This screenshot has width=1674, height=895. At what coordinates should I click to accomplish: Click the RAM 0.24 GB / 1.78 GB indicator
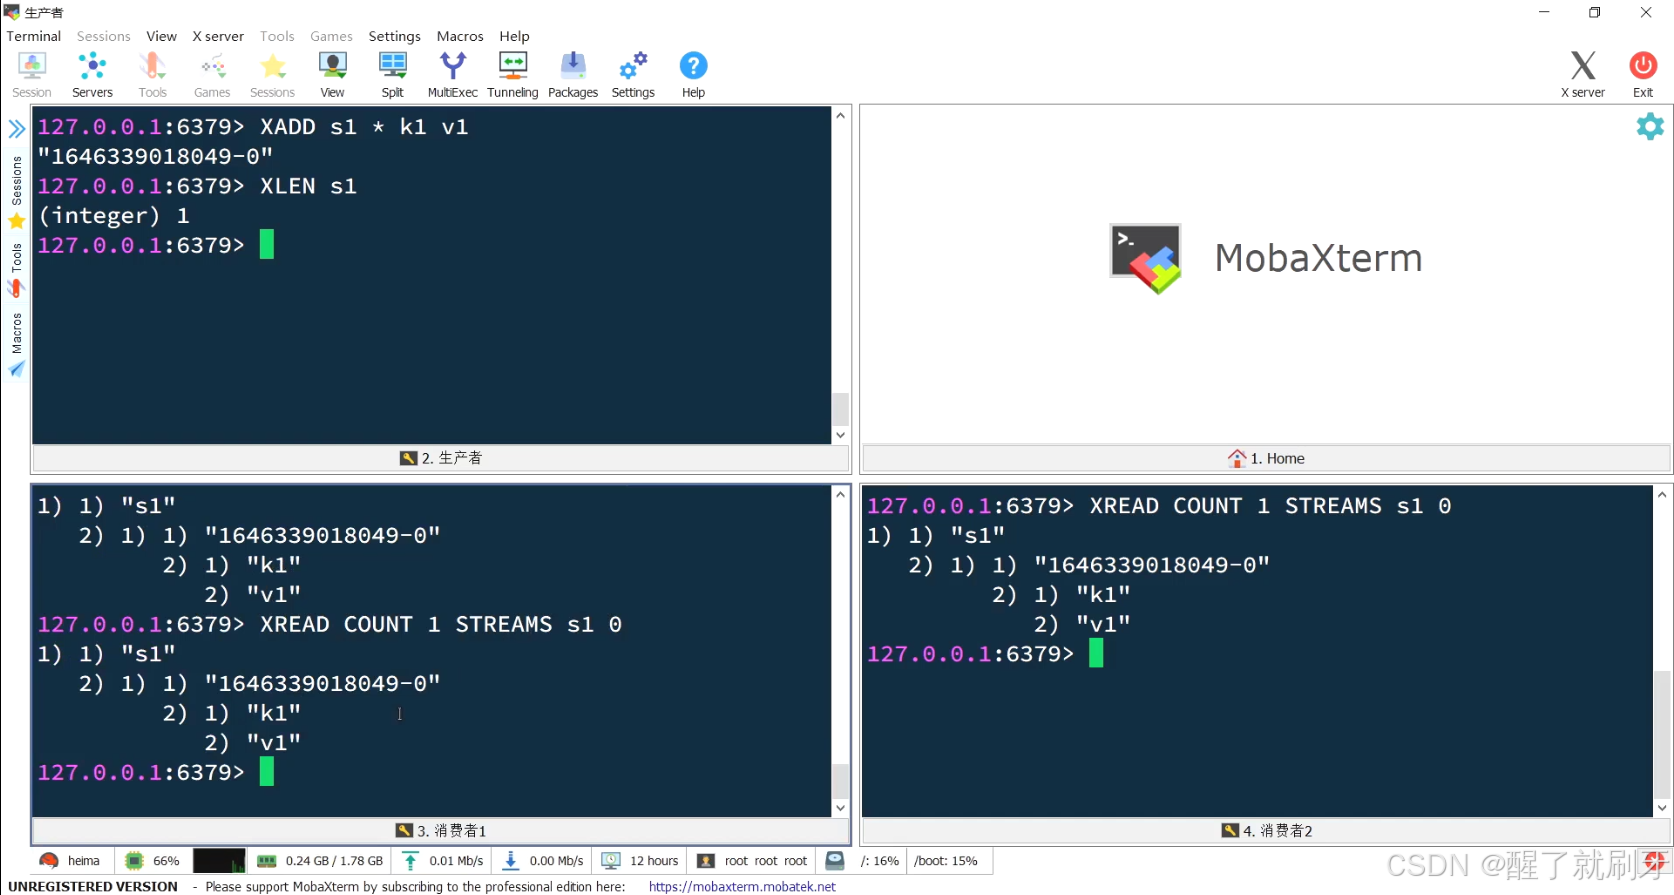click(x=321, y=861)
